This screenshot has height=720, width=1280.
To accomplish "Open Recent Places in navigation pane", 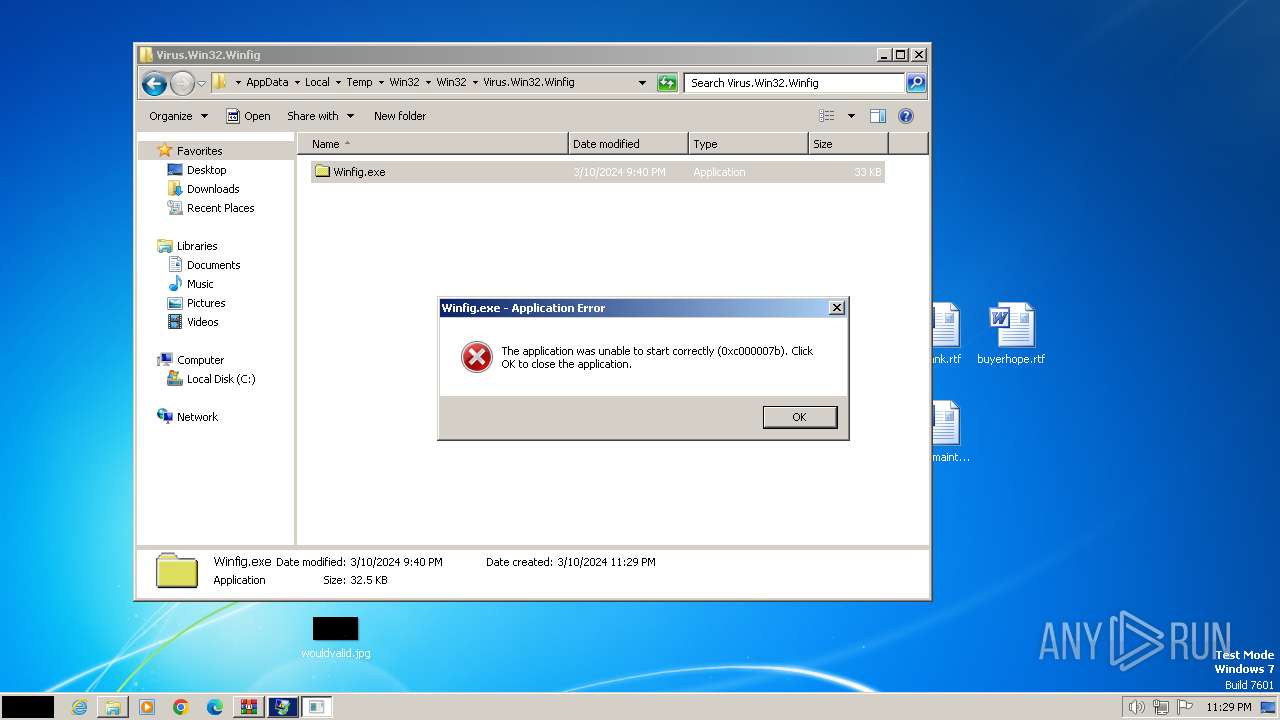I will [x=220, y=208].
